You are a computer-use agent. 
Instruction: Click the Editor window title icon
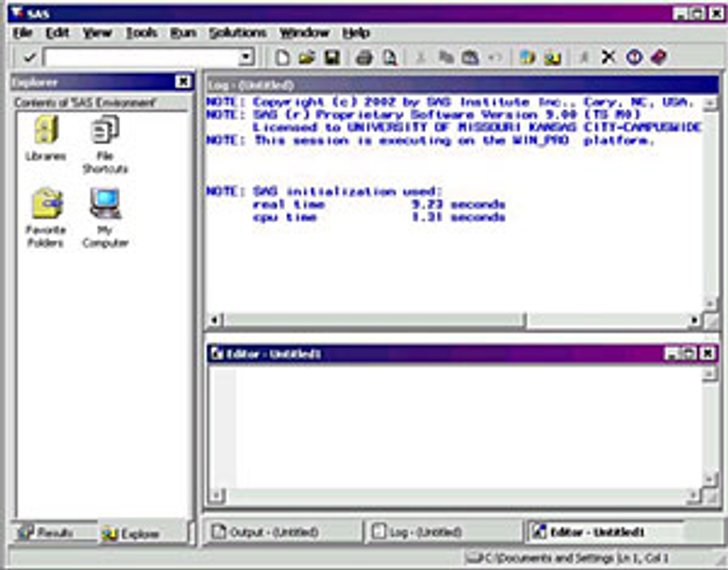click(216, 354)
